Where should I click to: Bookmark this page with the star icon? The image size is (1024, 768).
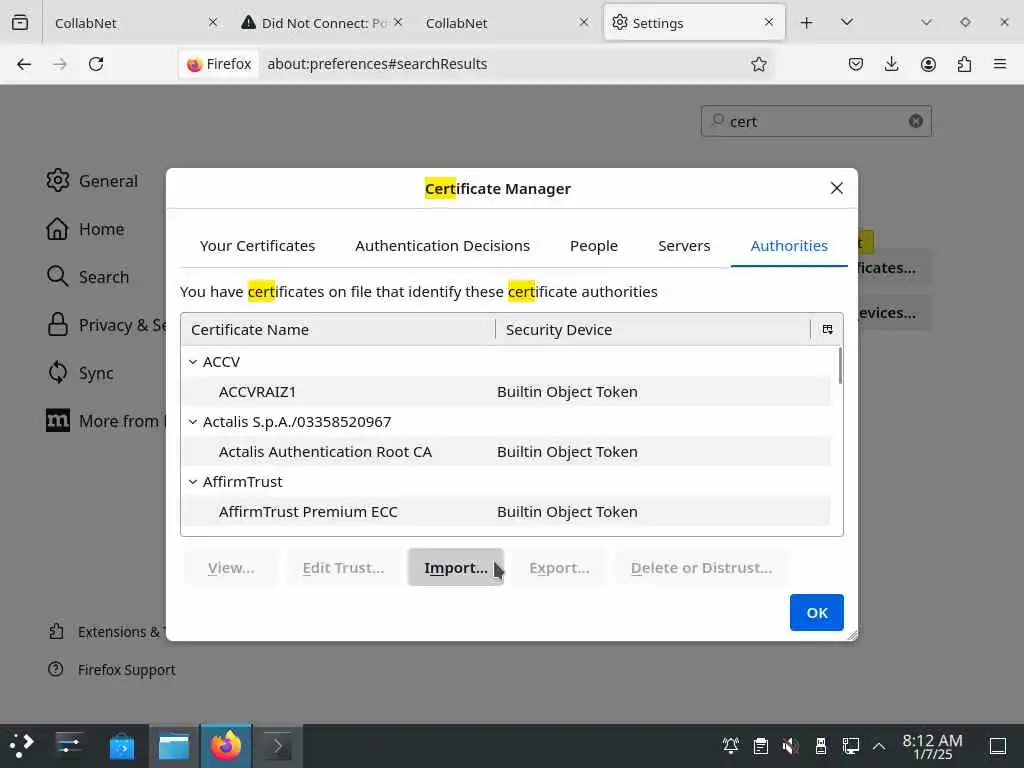click(758, 64)
